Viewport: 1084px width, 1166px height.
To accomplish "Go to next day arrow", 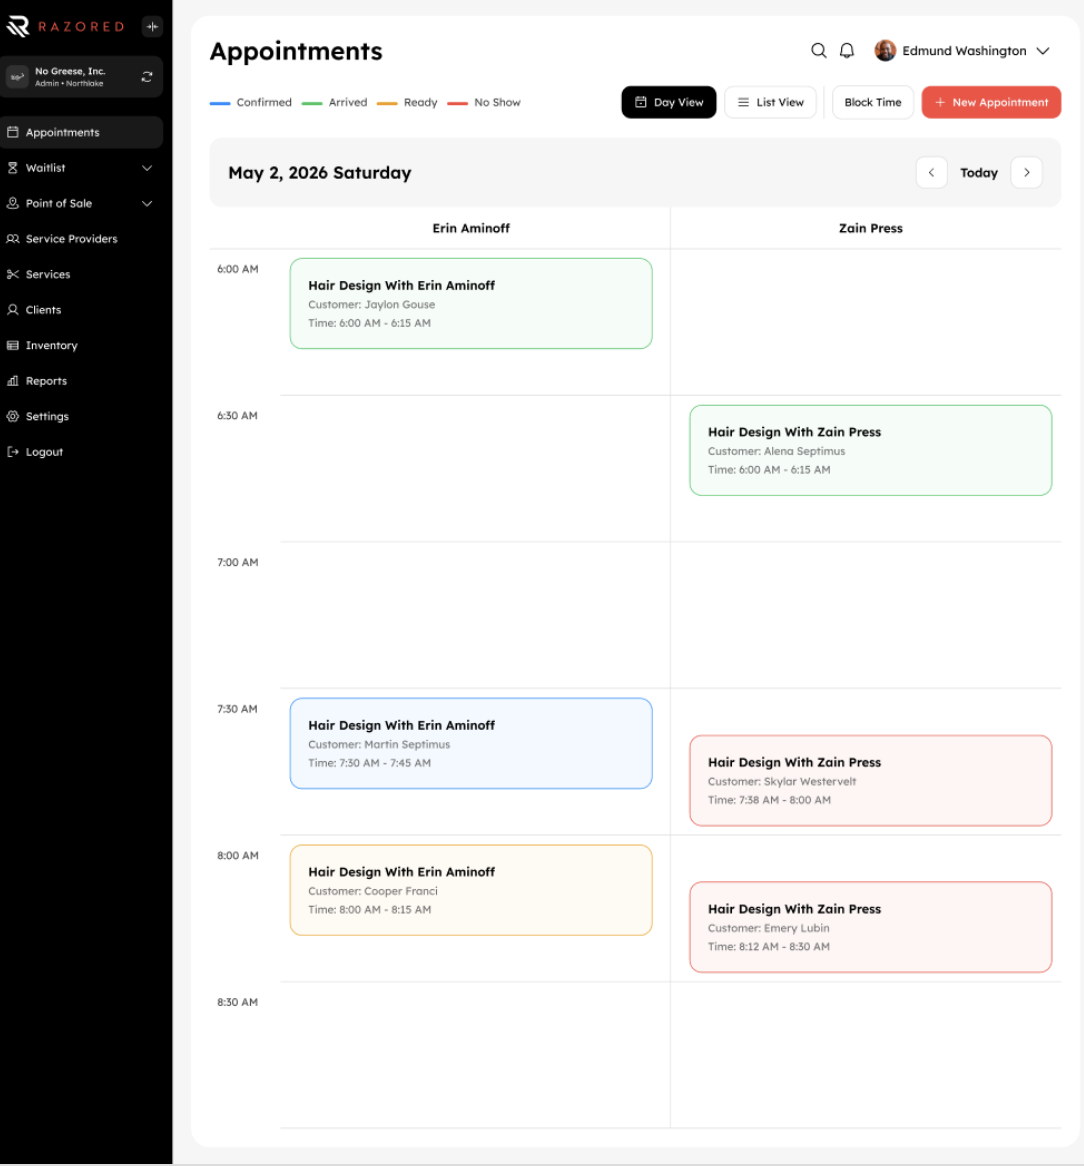I will tap(1027, 173).
